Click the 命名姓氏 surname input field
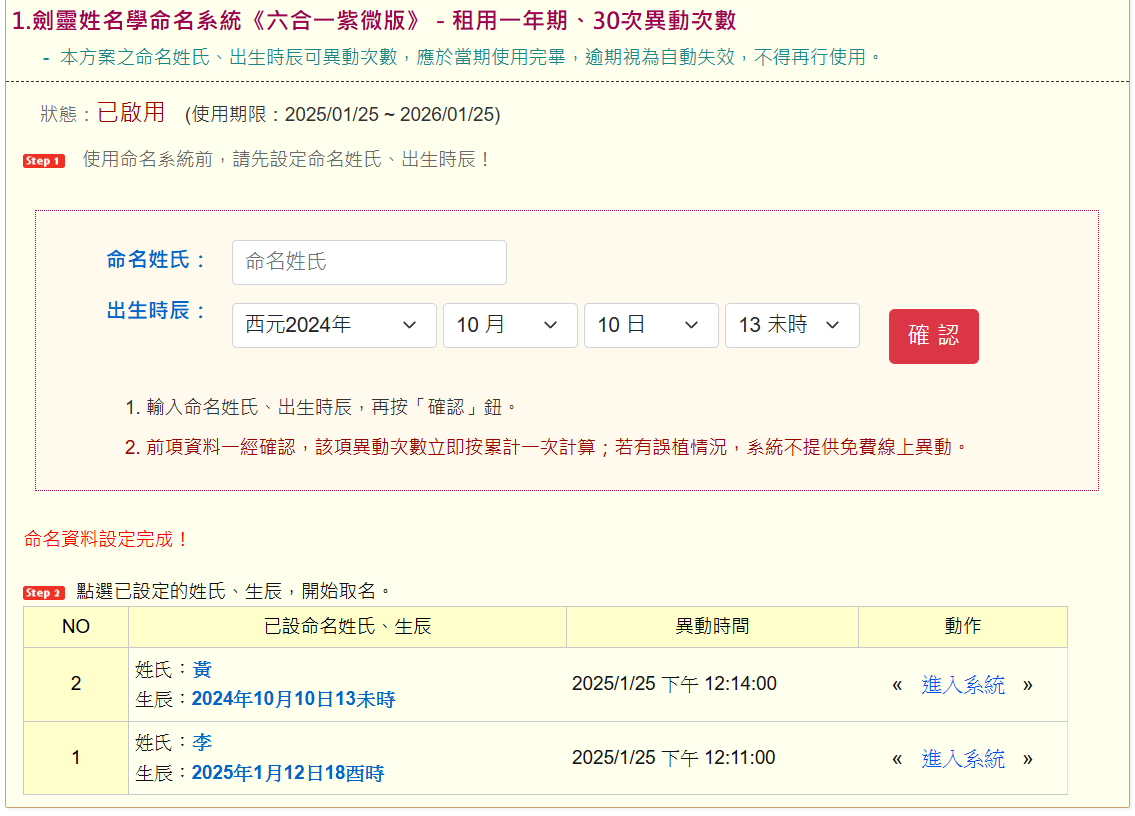The height and width of the screenshot is (816, 1135). coord(369,262)
